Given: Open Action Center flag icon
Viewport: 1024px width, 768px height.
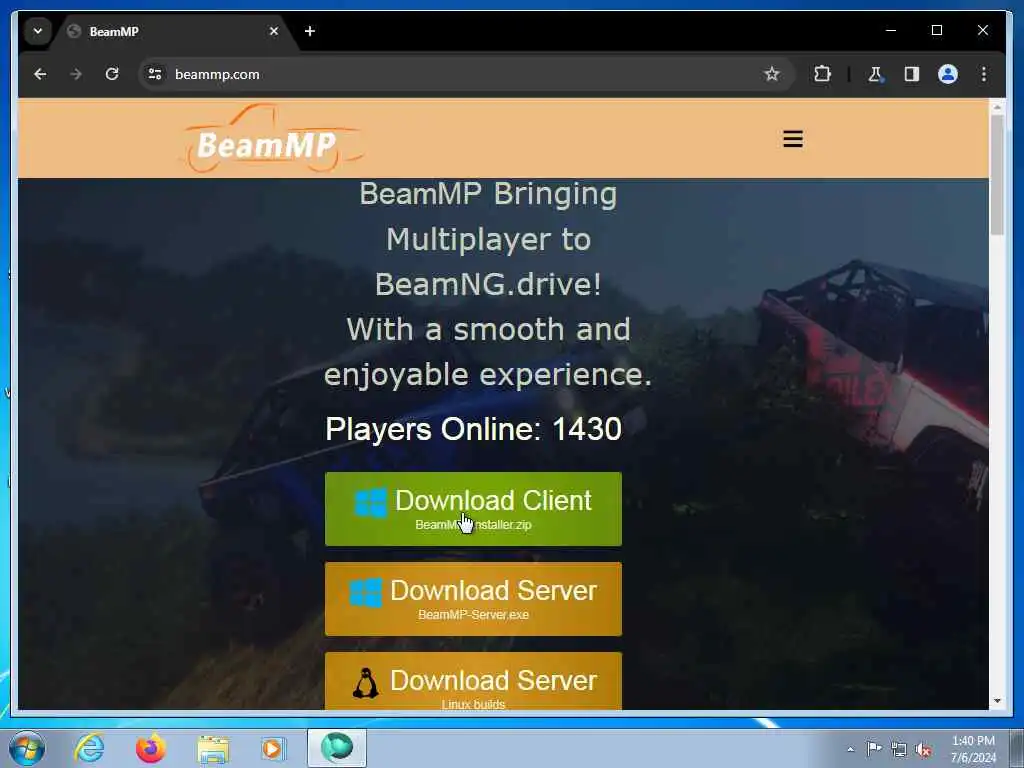Looking at the screenshot, I should point(874,749).
